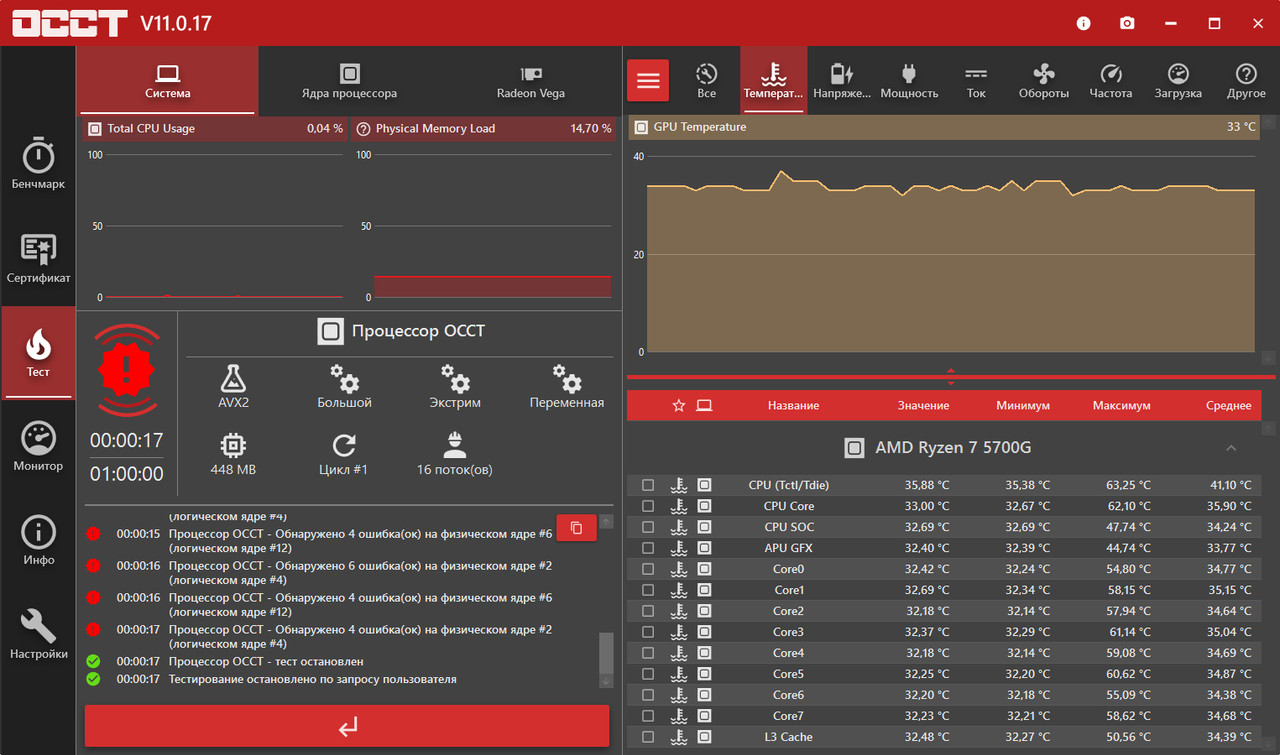Show Все sensors category
1280x755 pixels.
point(706,80)
